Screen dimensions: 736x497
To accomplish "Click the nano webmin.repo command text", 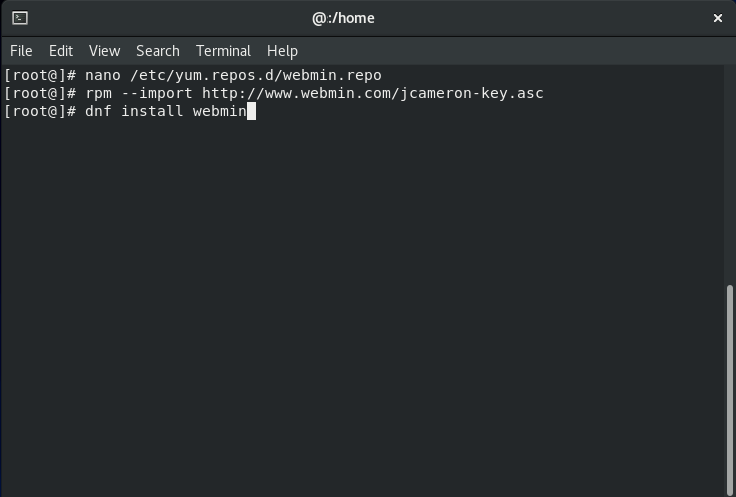I will coord(233,75).
